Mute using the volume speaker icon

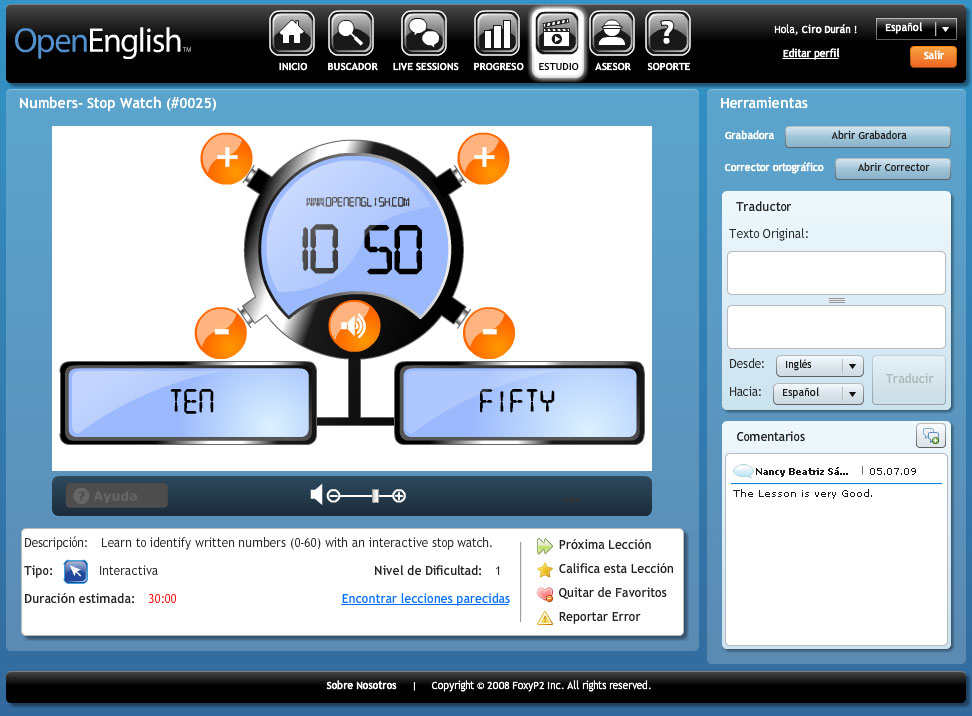(316, 495)
